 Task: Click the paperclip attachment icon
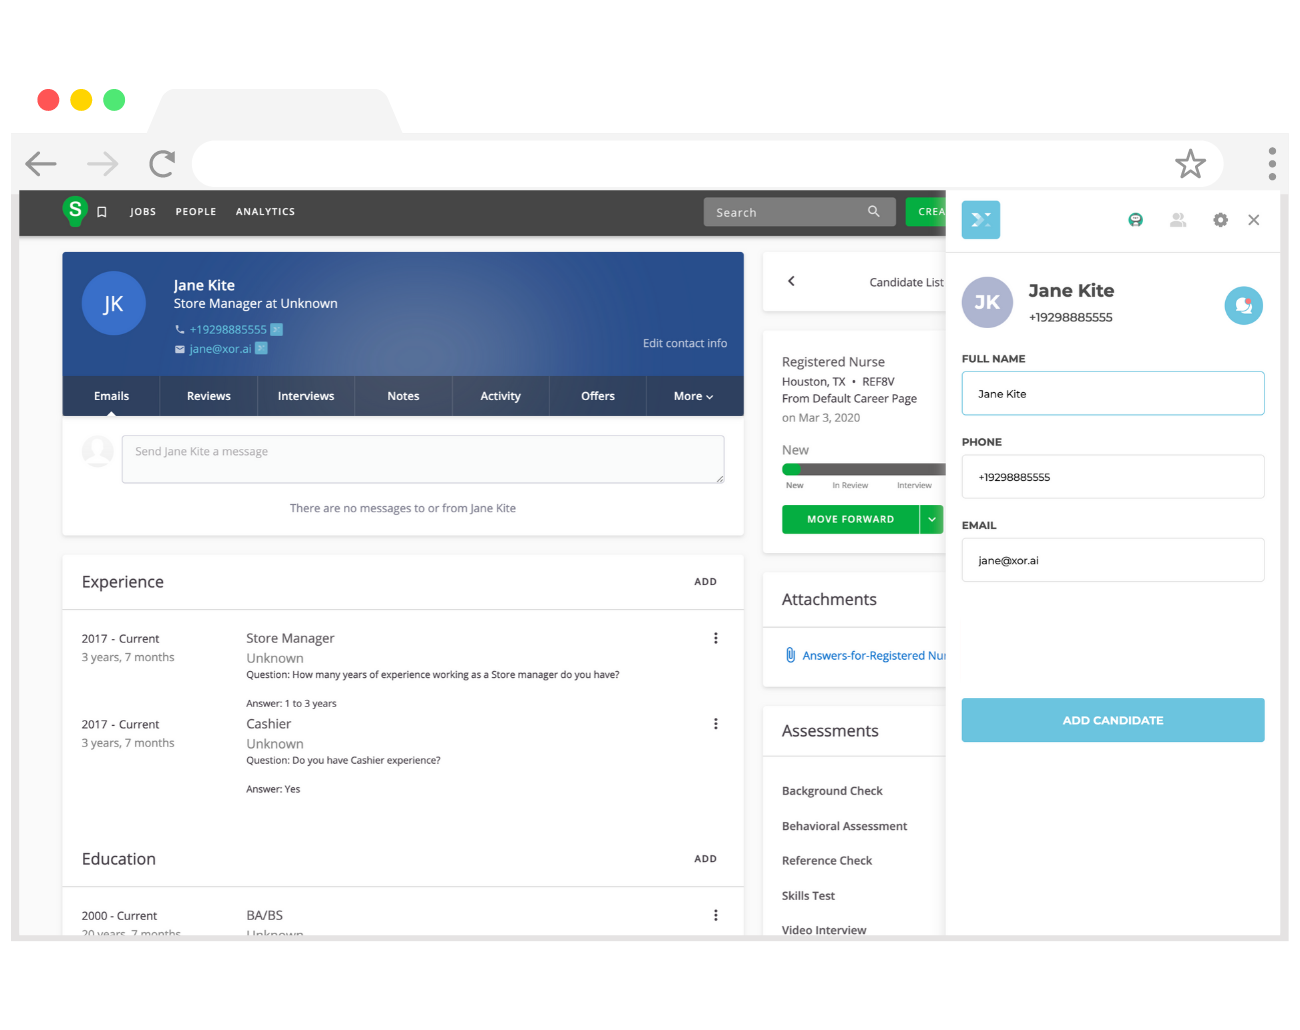point(790,655)
